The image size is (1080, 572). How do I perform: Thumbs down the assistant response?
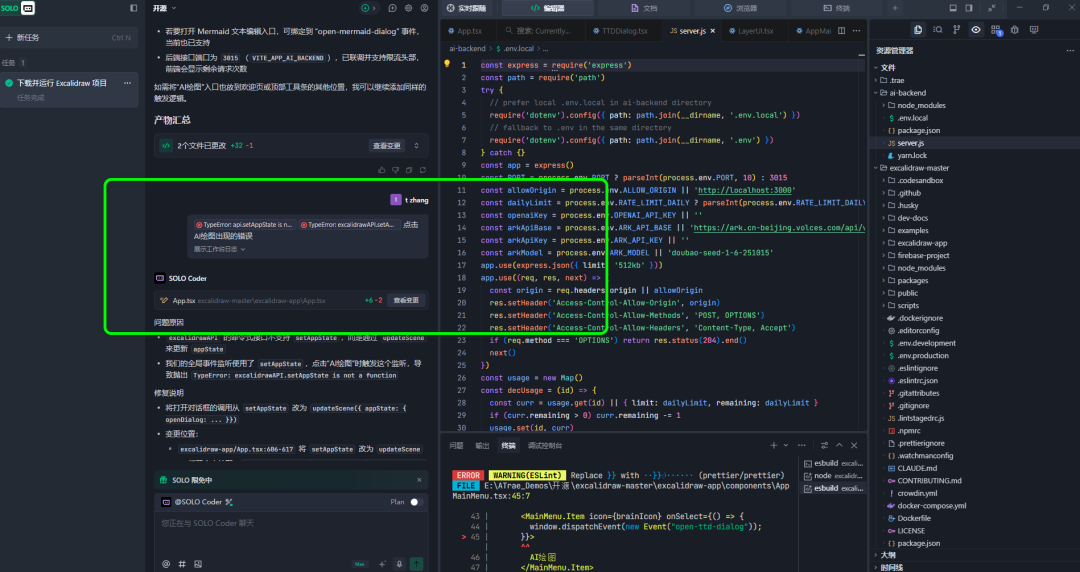395,170
